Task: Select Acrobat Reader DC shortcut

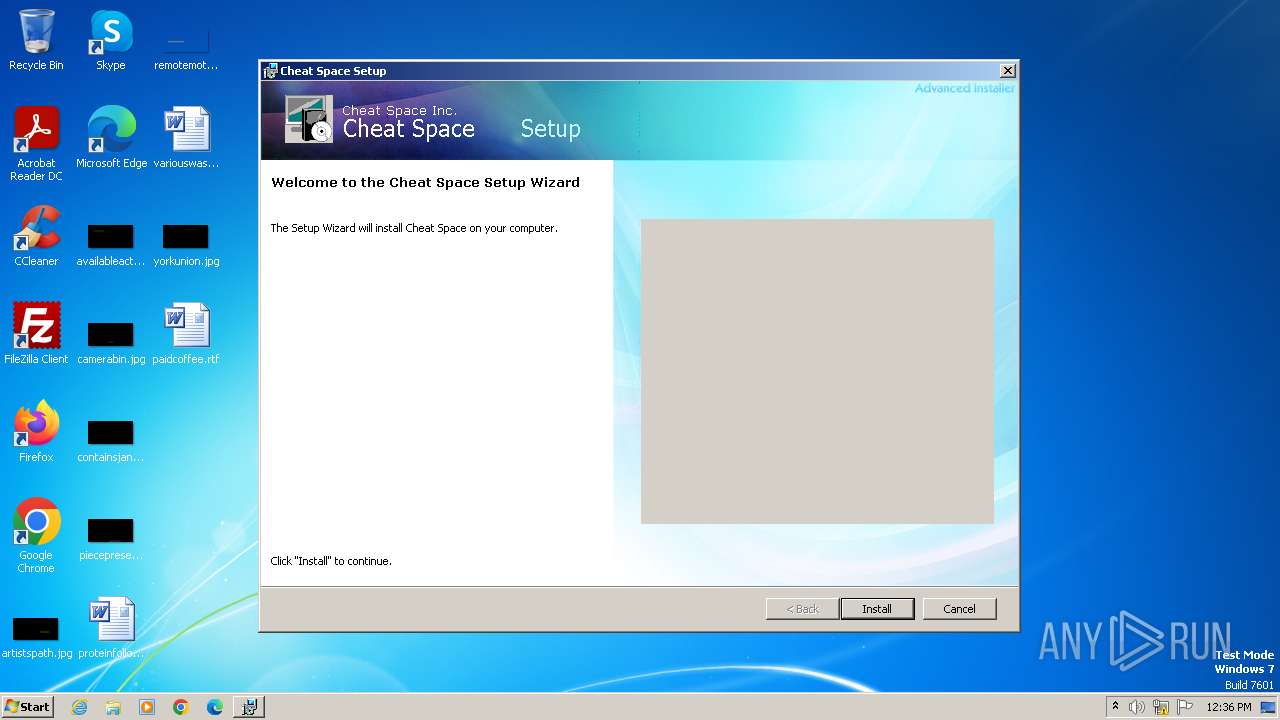Action: tap(36, 145)
